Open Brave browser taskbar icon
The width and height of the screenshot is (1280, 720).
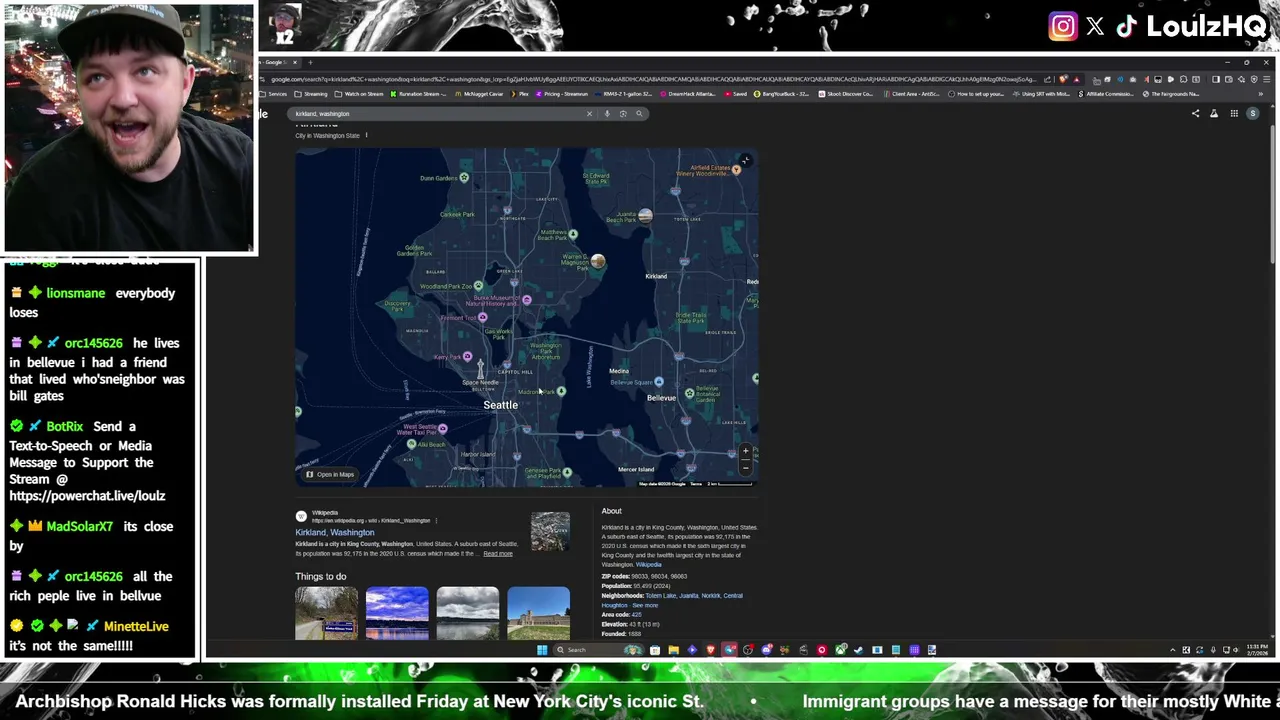point(711,650)
